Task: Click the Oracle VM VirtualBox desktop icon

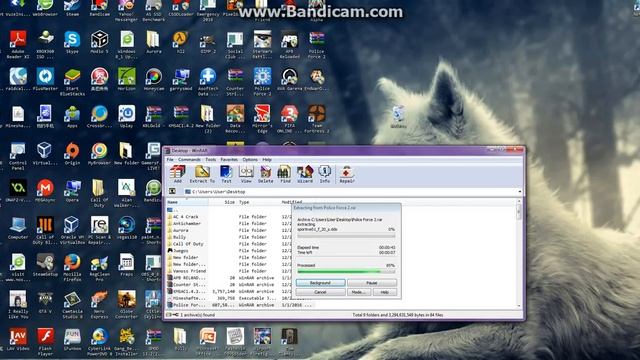Action: (x=72, y=231)
